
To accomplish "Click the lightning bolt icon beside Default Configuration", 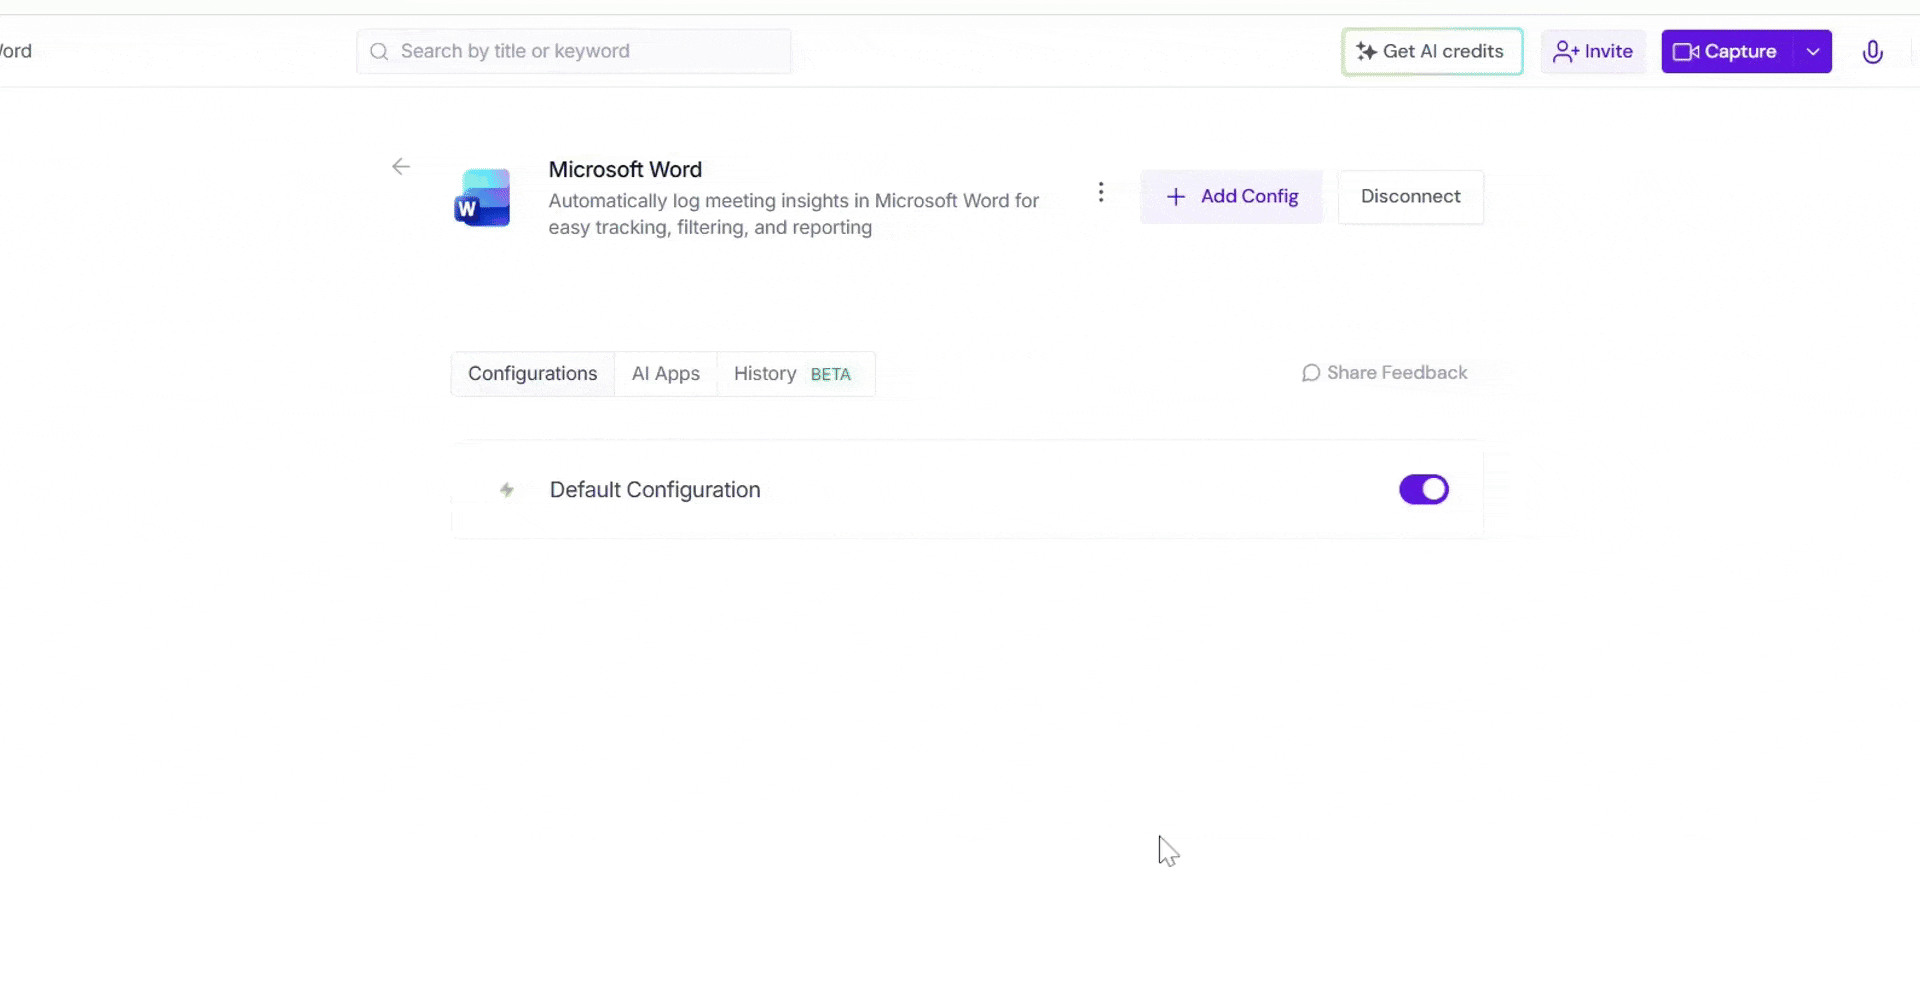I will point(507,490).
